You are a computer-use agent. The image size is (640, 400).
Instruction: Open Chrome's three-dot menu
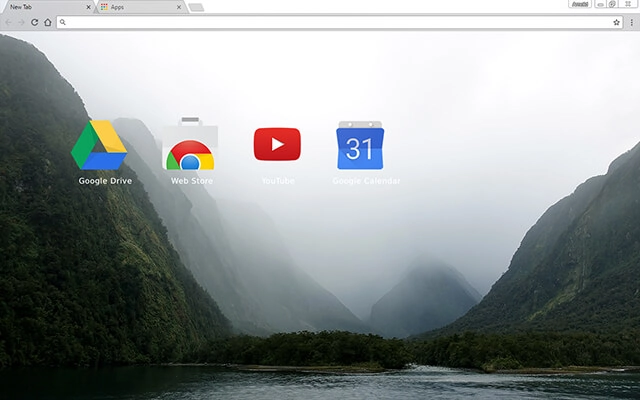(x=631, y=22)
